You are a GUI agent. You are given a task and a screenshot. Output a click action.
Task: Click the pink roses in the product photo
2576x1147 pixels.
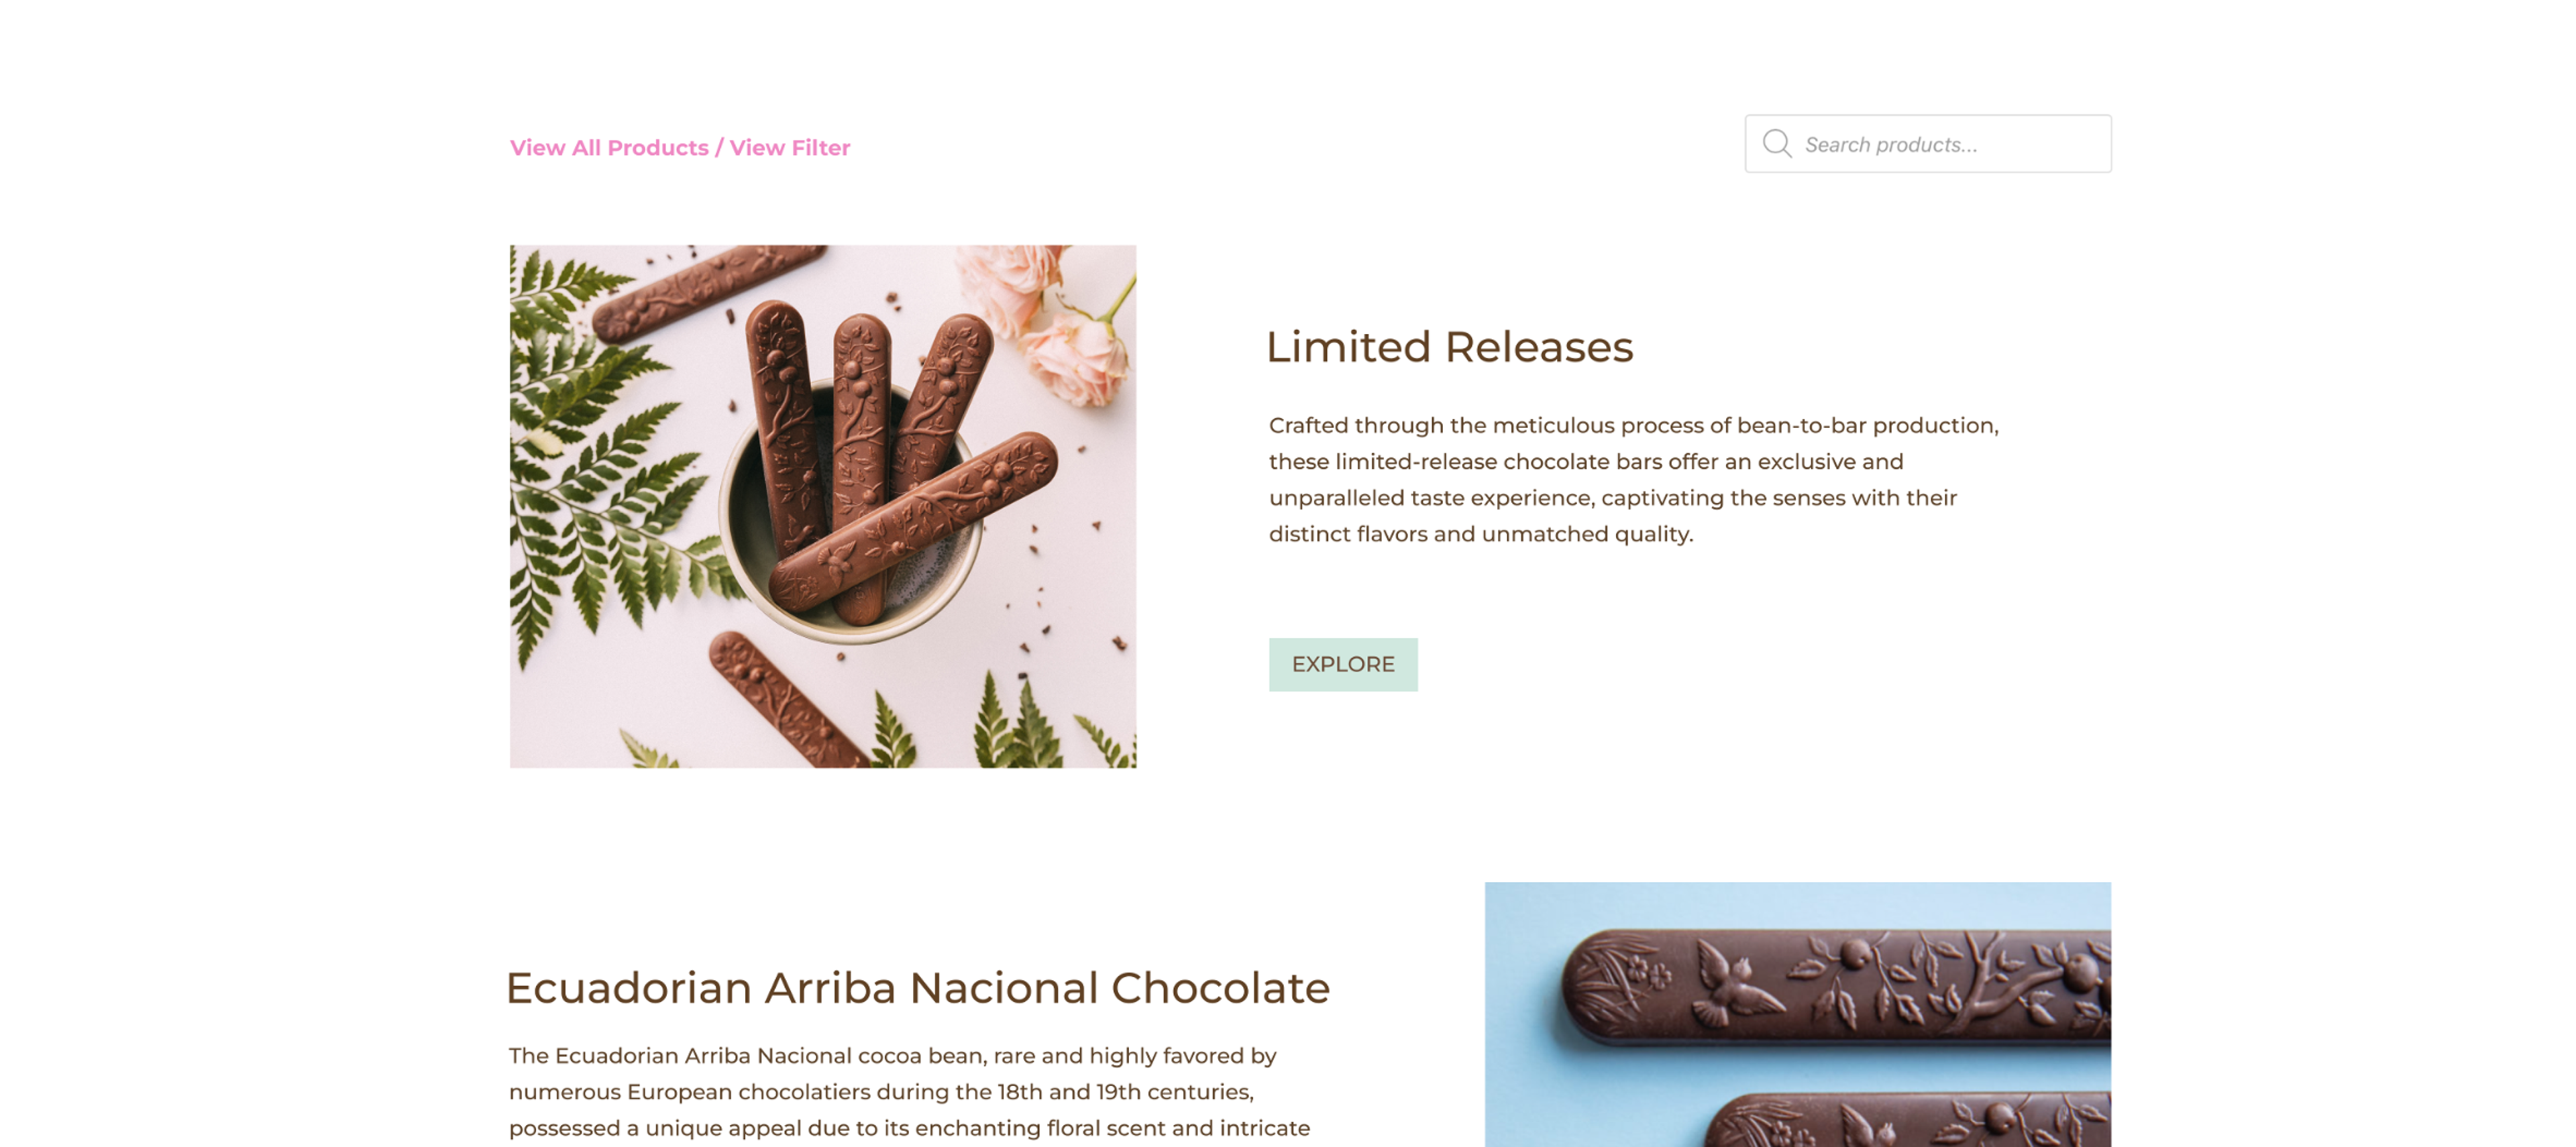coord(1050,320)
